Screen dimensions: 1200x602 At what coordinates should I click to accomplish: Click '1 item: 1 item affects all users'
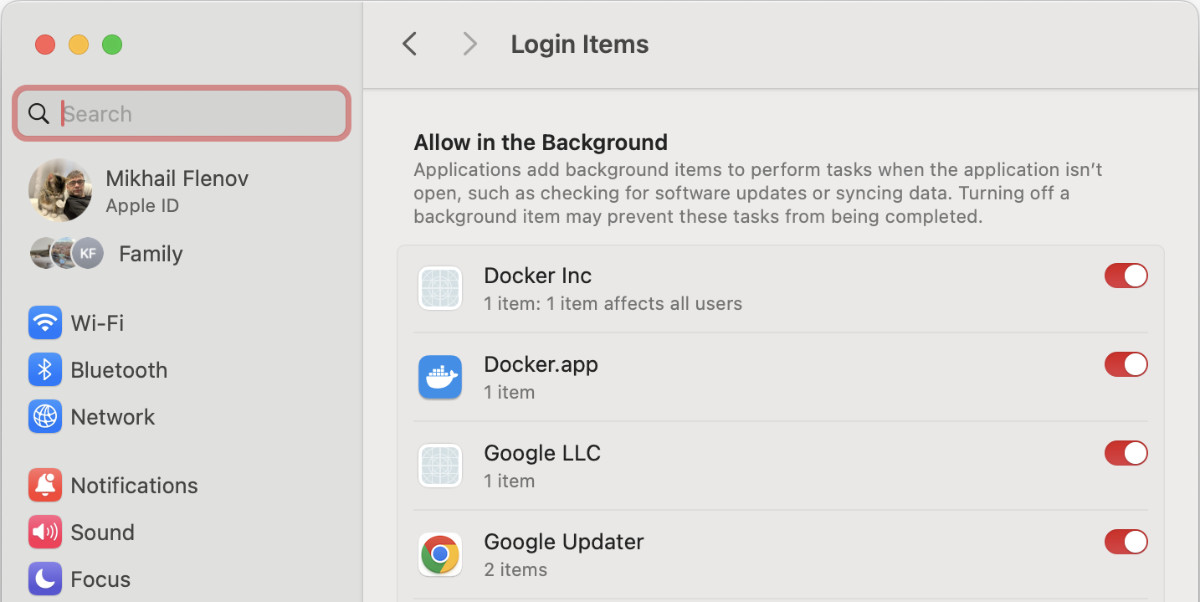point(613,303)
